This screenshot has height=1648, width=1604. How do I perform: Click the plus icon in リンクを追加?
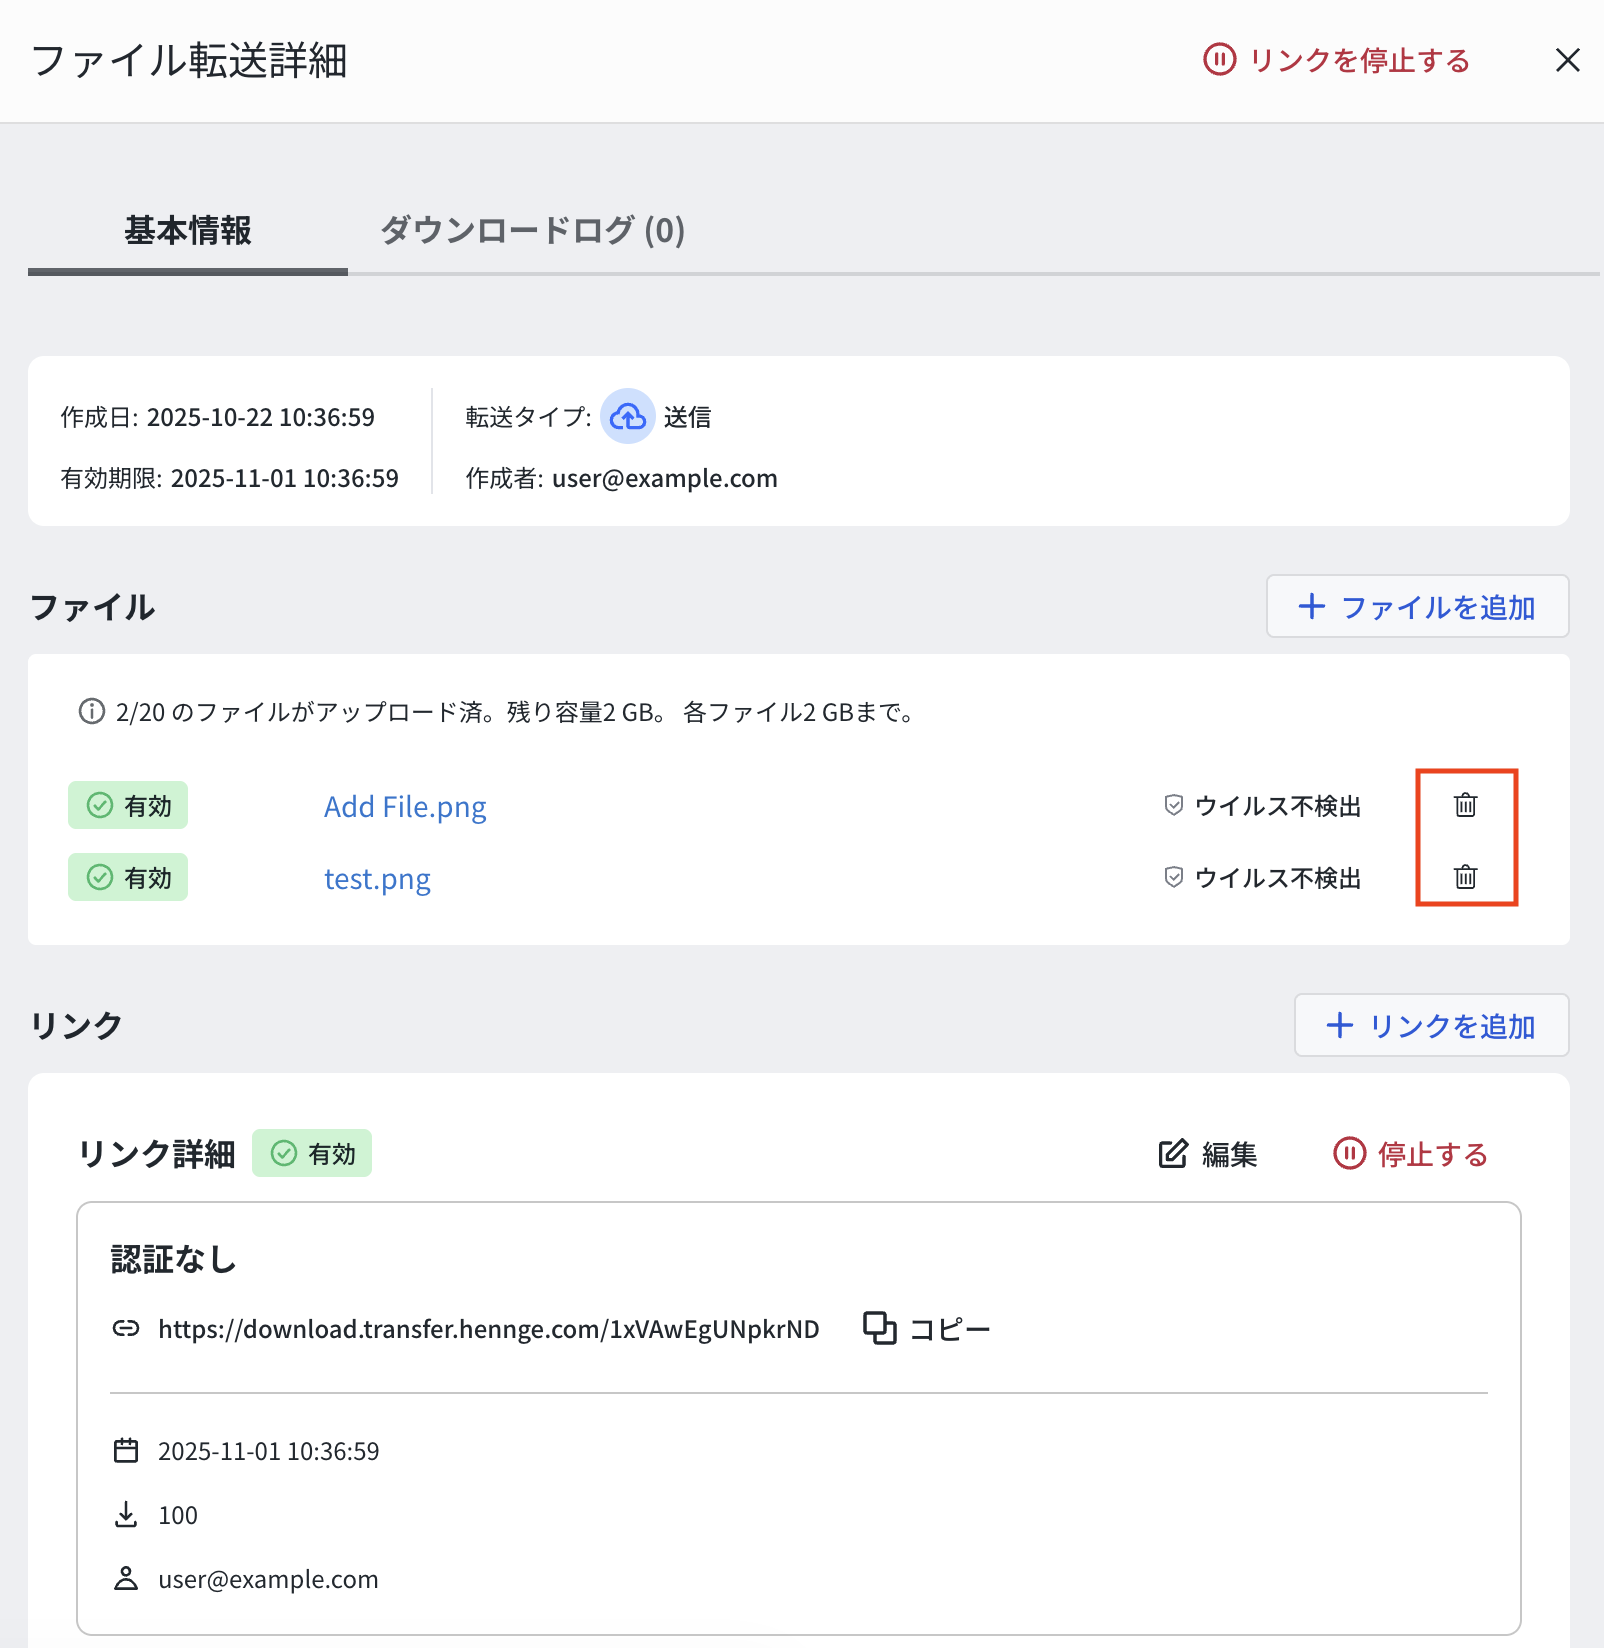pos(1339,1025)
